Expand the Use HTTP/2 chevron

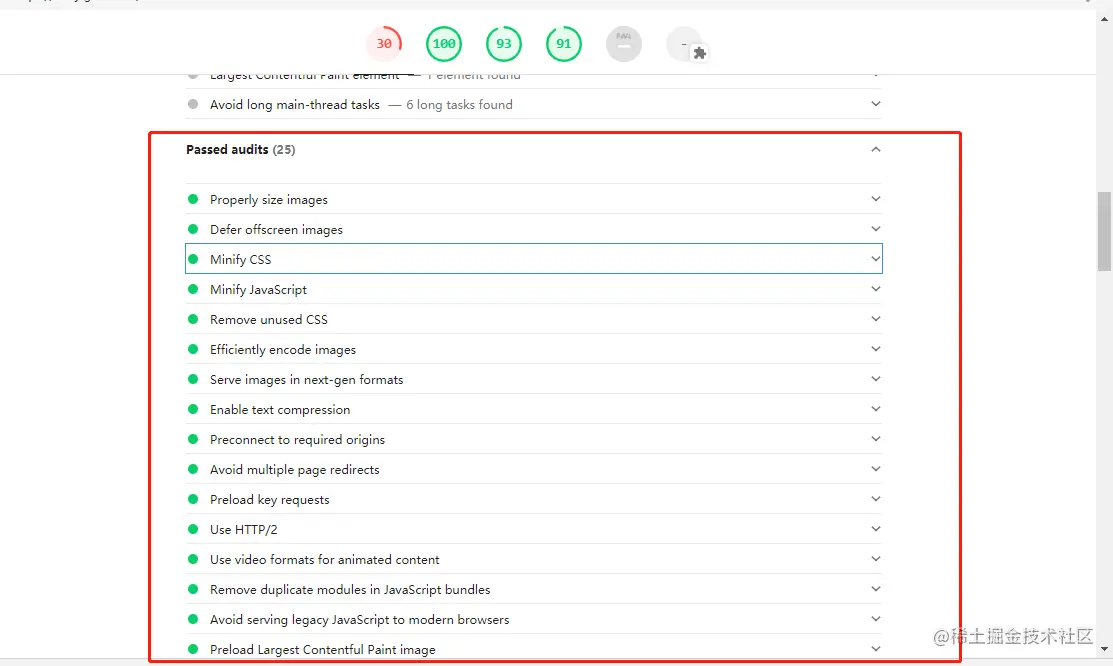pos(876,529)
